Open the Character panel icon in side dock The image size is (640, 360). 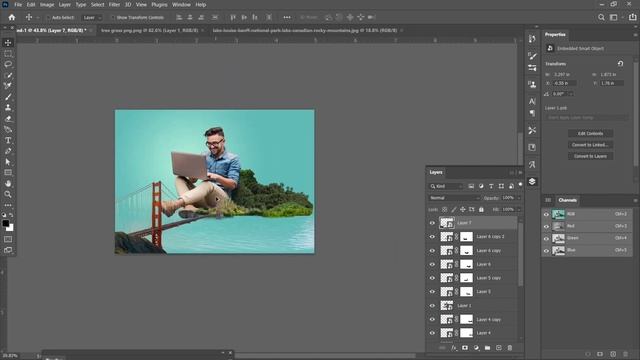point(532,101)
